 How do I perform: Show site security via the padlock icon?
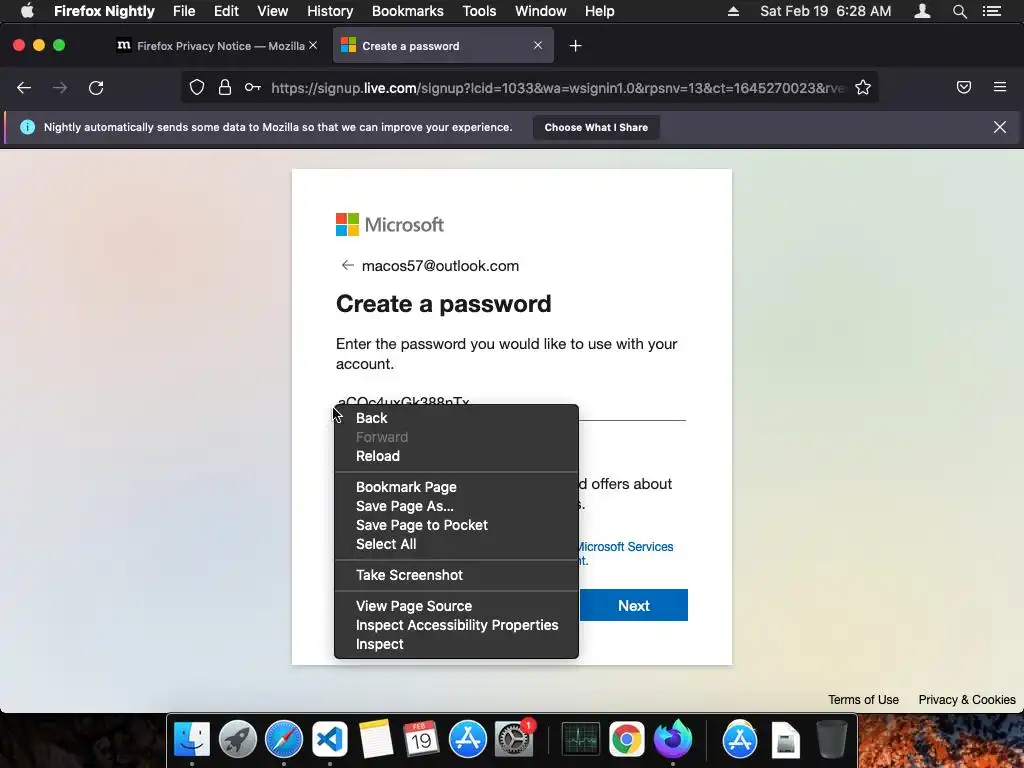pos(225,88)
